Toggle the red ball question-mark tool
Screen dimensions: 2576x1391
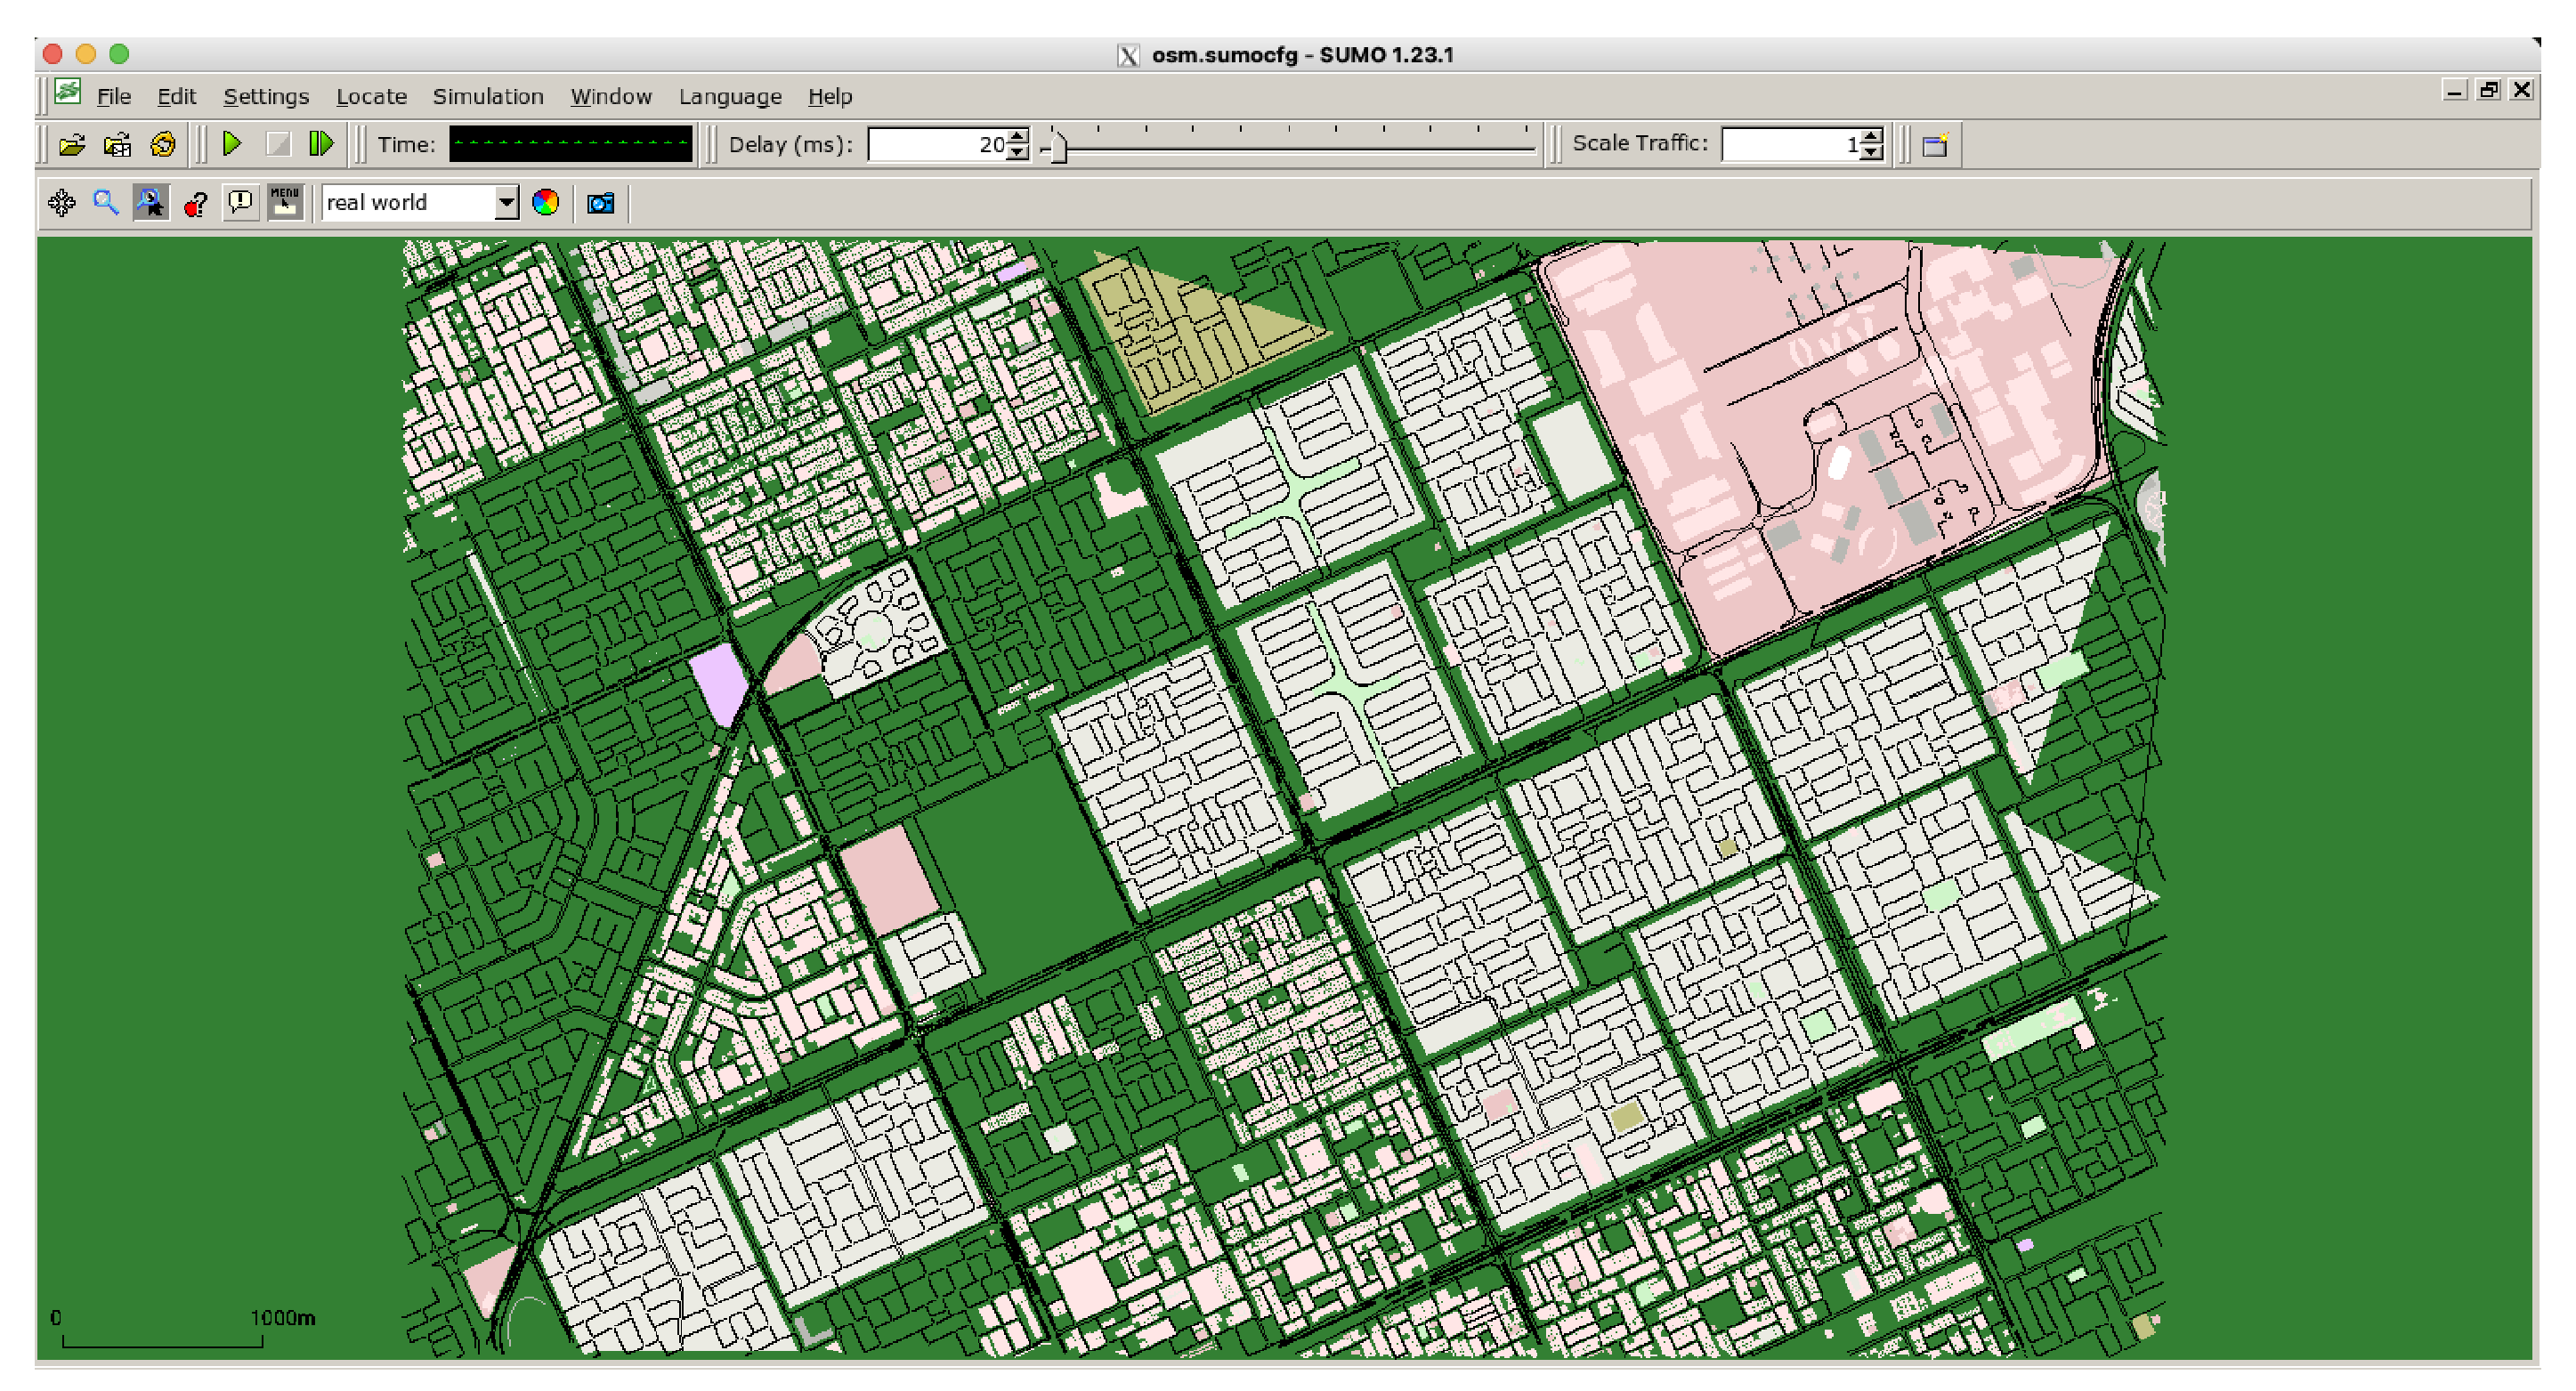click(x=195, y=204)
